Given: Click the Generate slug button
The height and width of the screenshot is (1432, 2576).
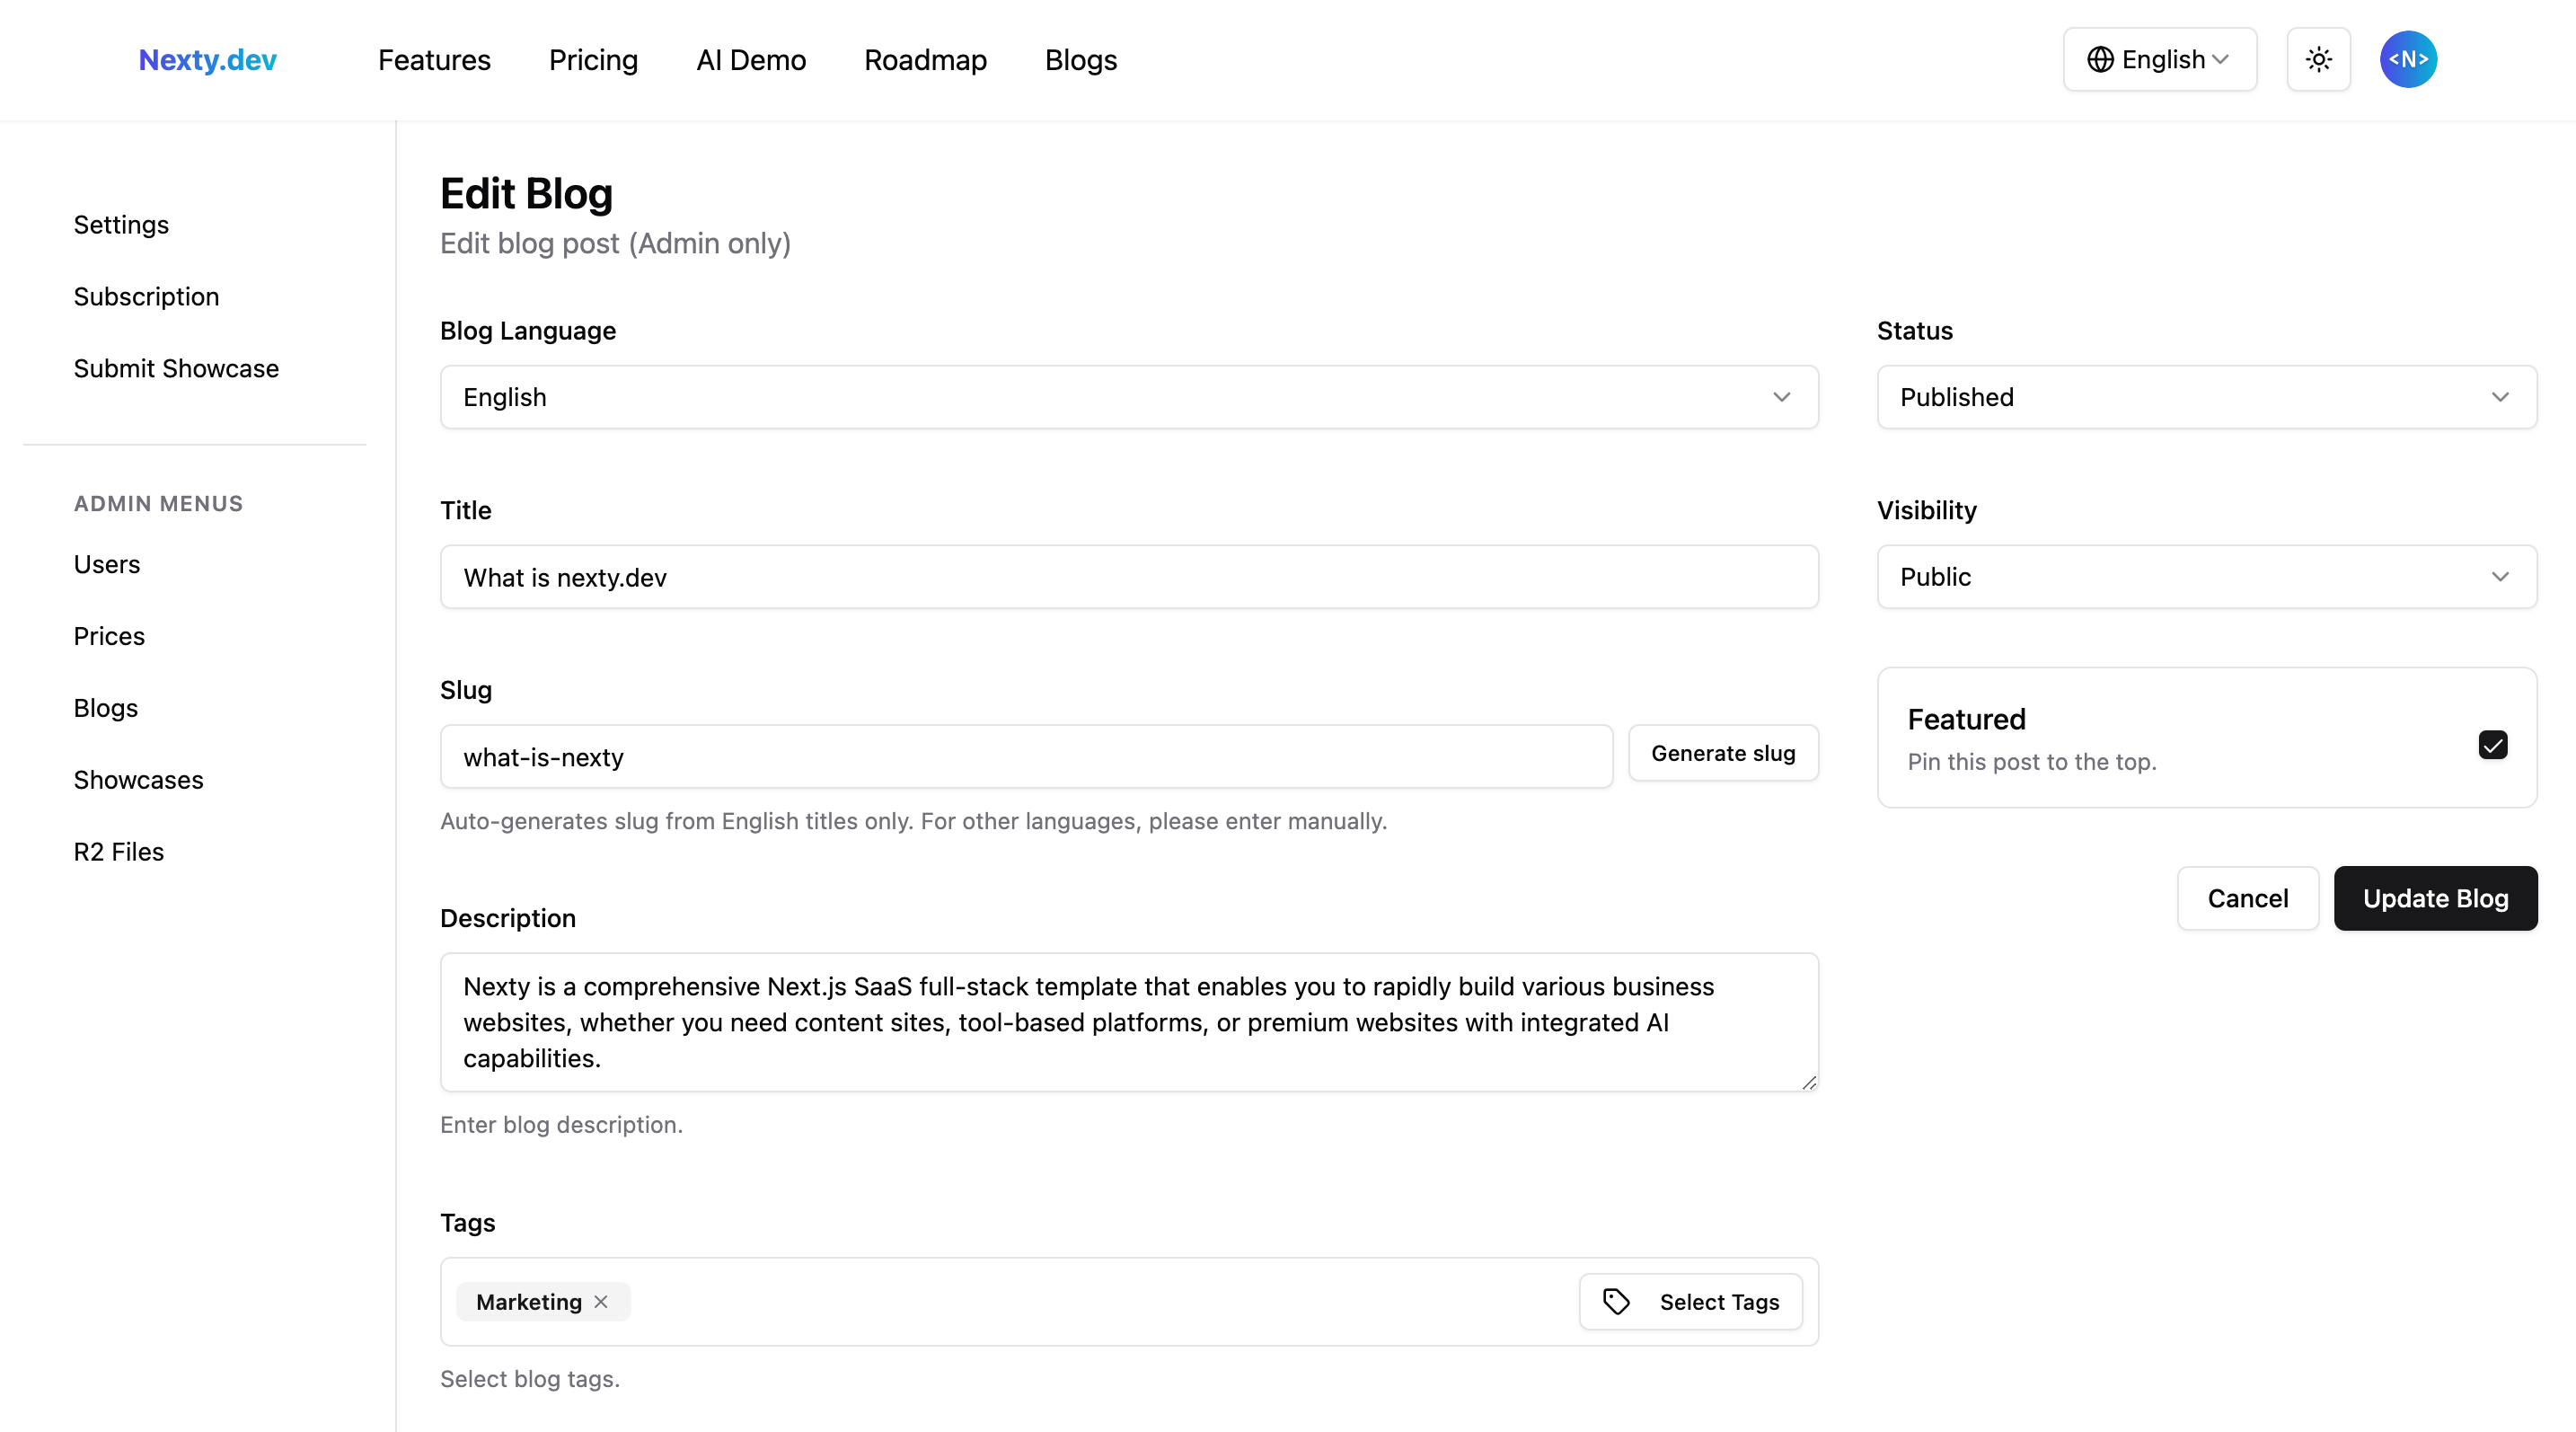Looking at the screenshot, I should [1722, 753].
